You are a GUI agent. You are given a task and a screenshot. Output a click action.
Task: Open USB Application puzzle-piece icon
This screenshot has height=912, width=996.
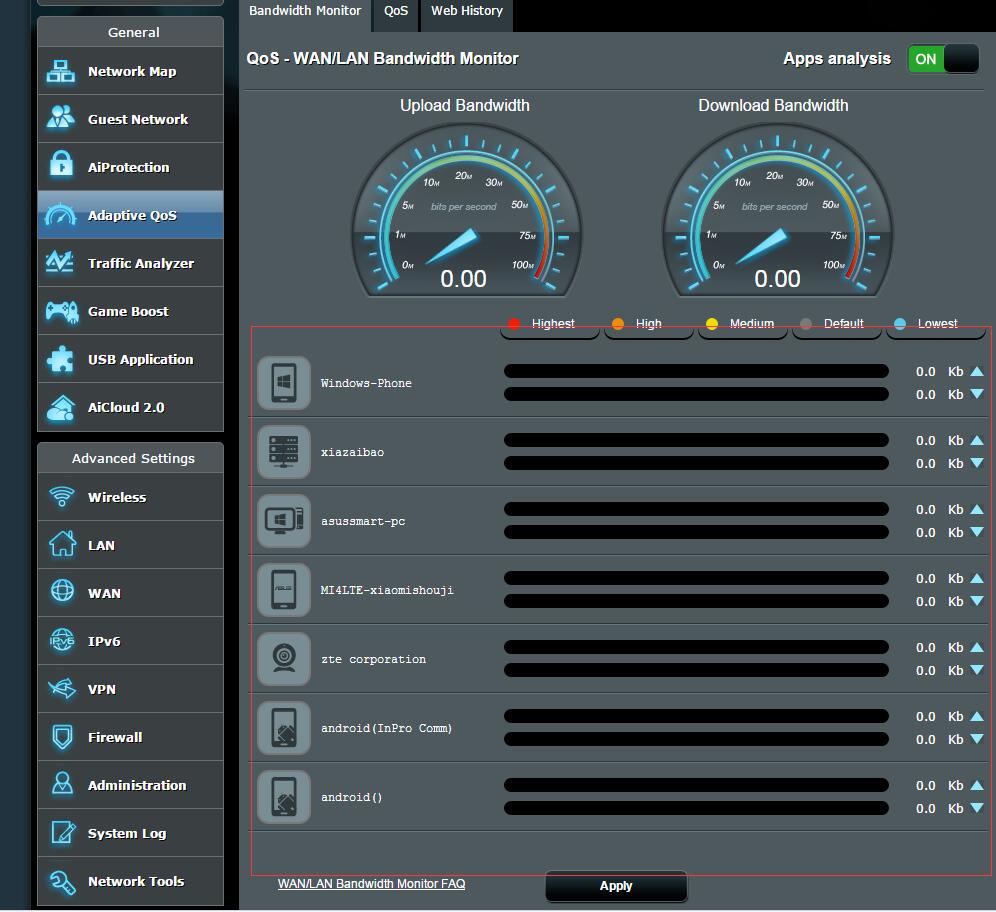click(x=61, y=359)
